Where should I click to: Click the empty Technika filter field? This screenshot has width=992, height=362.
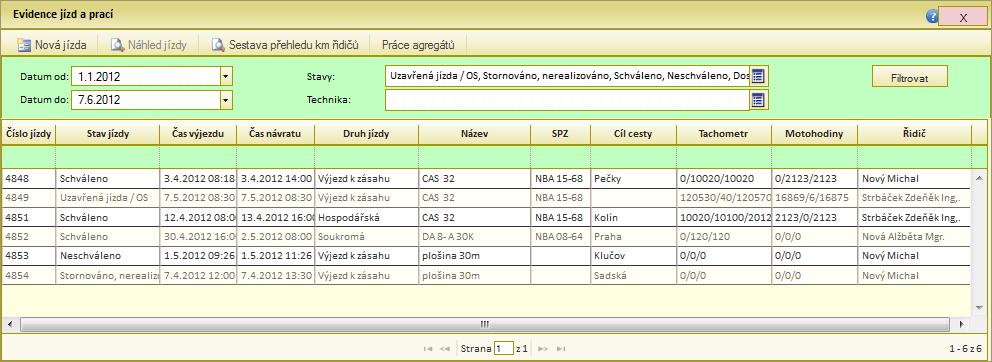tap(567, 100)
